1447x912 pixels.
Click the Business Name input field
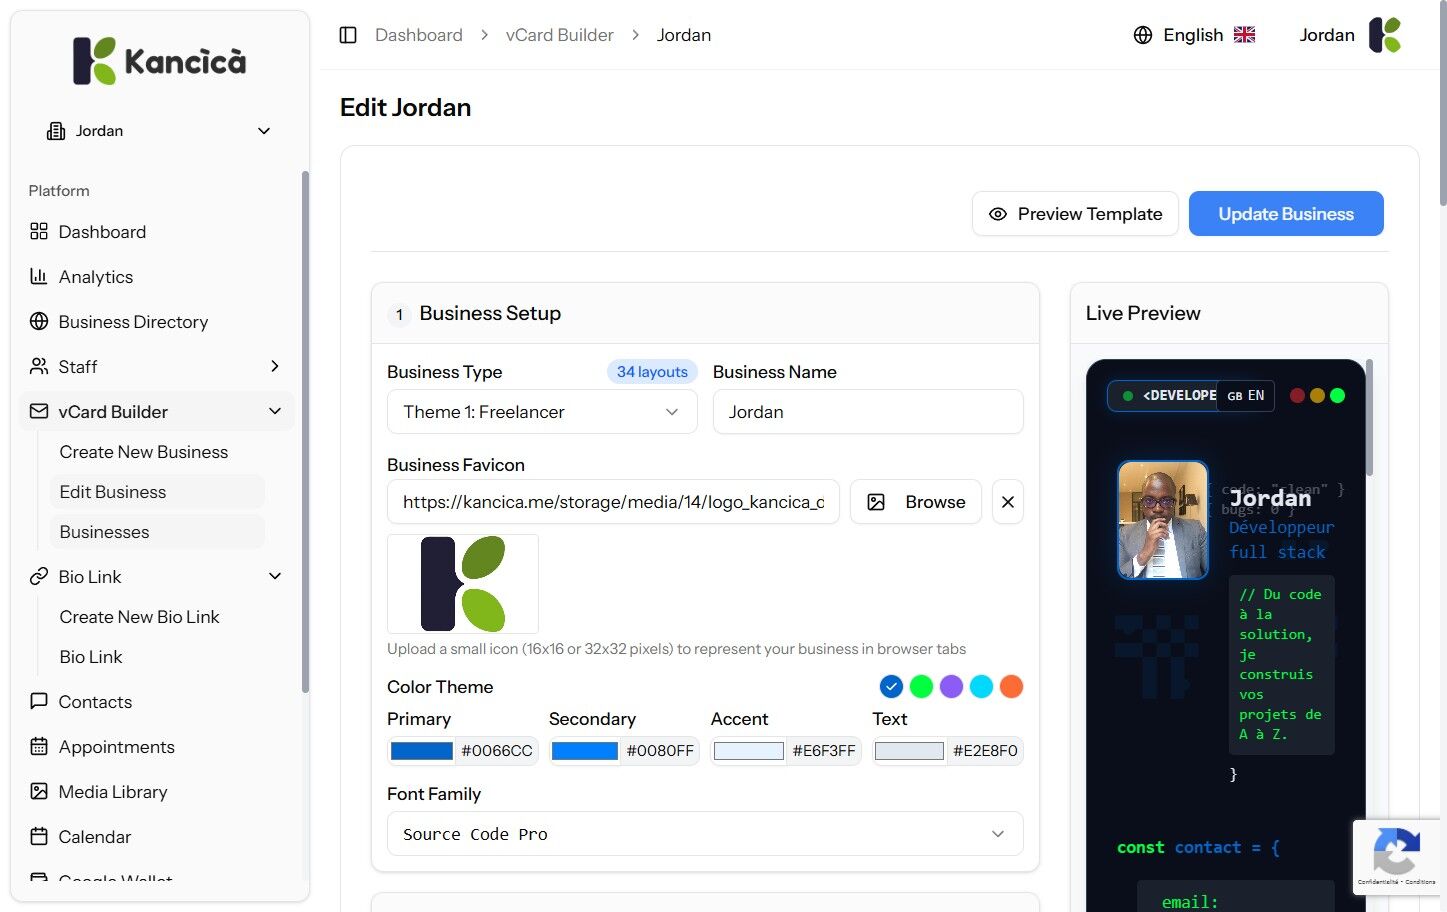[868, 412]
